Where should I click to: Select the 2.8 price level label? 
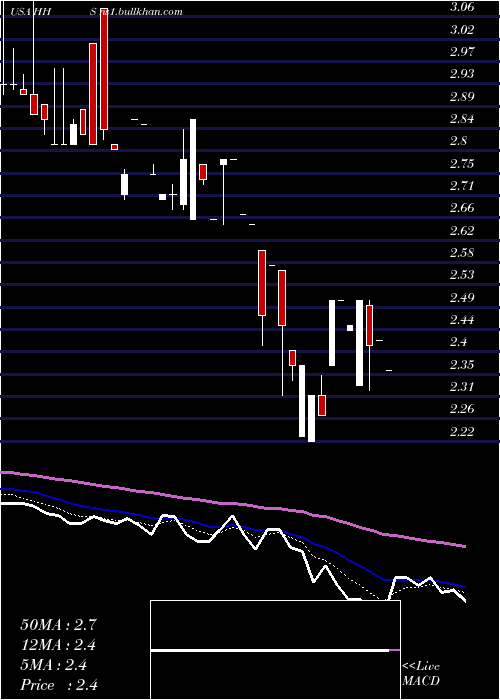coord(458,141)
